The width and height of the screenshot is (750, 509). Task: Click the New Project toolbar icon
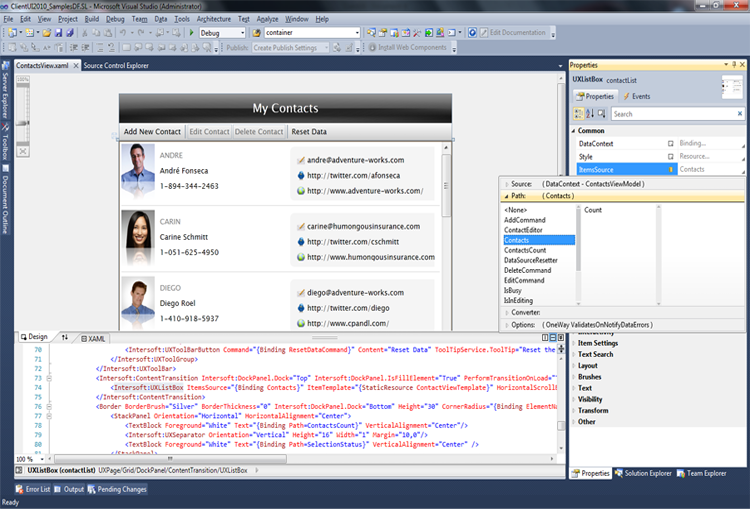coord(12,33)
